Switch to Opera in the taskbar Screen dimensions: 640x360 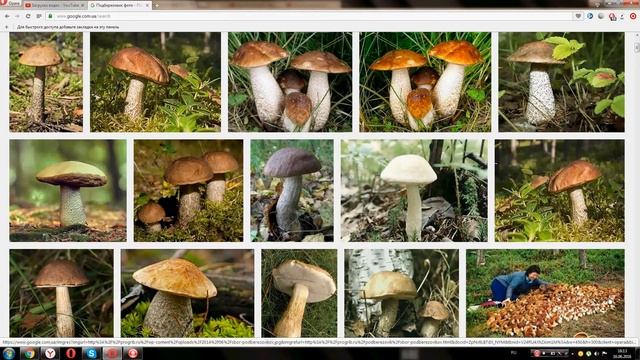pyautogui.click(x=71, y=353)
